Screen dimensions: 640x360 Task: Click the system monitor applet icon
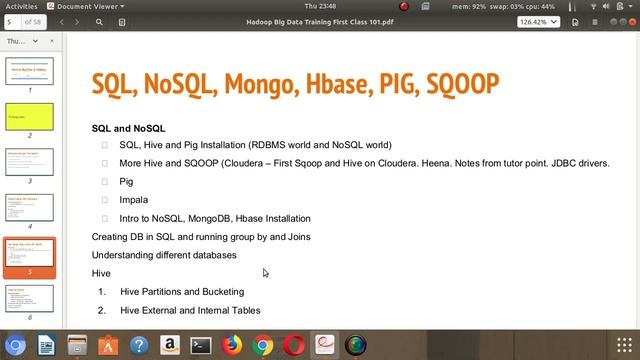click(x=425, y=6)
